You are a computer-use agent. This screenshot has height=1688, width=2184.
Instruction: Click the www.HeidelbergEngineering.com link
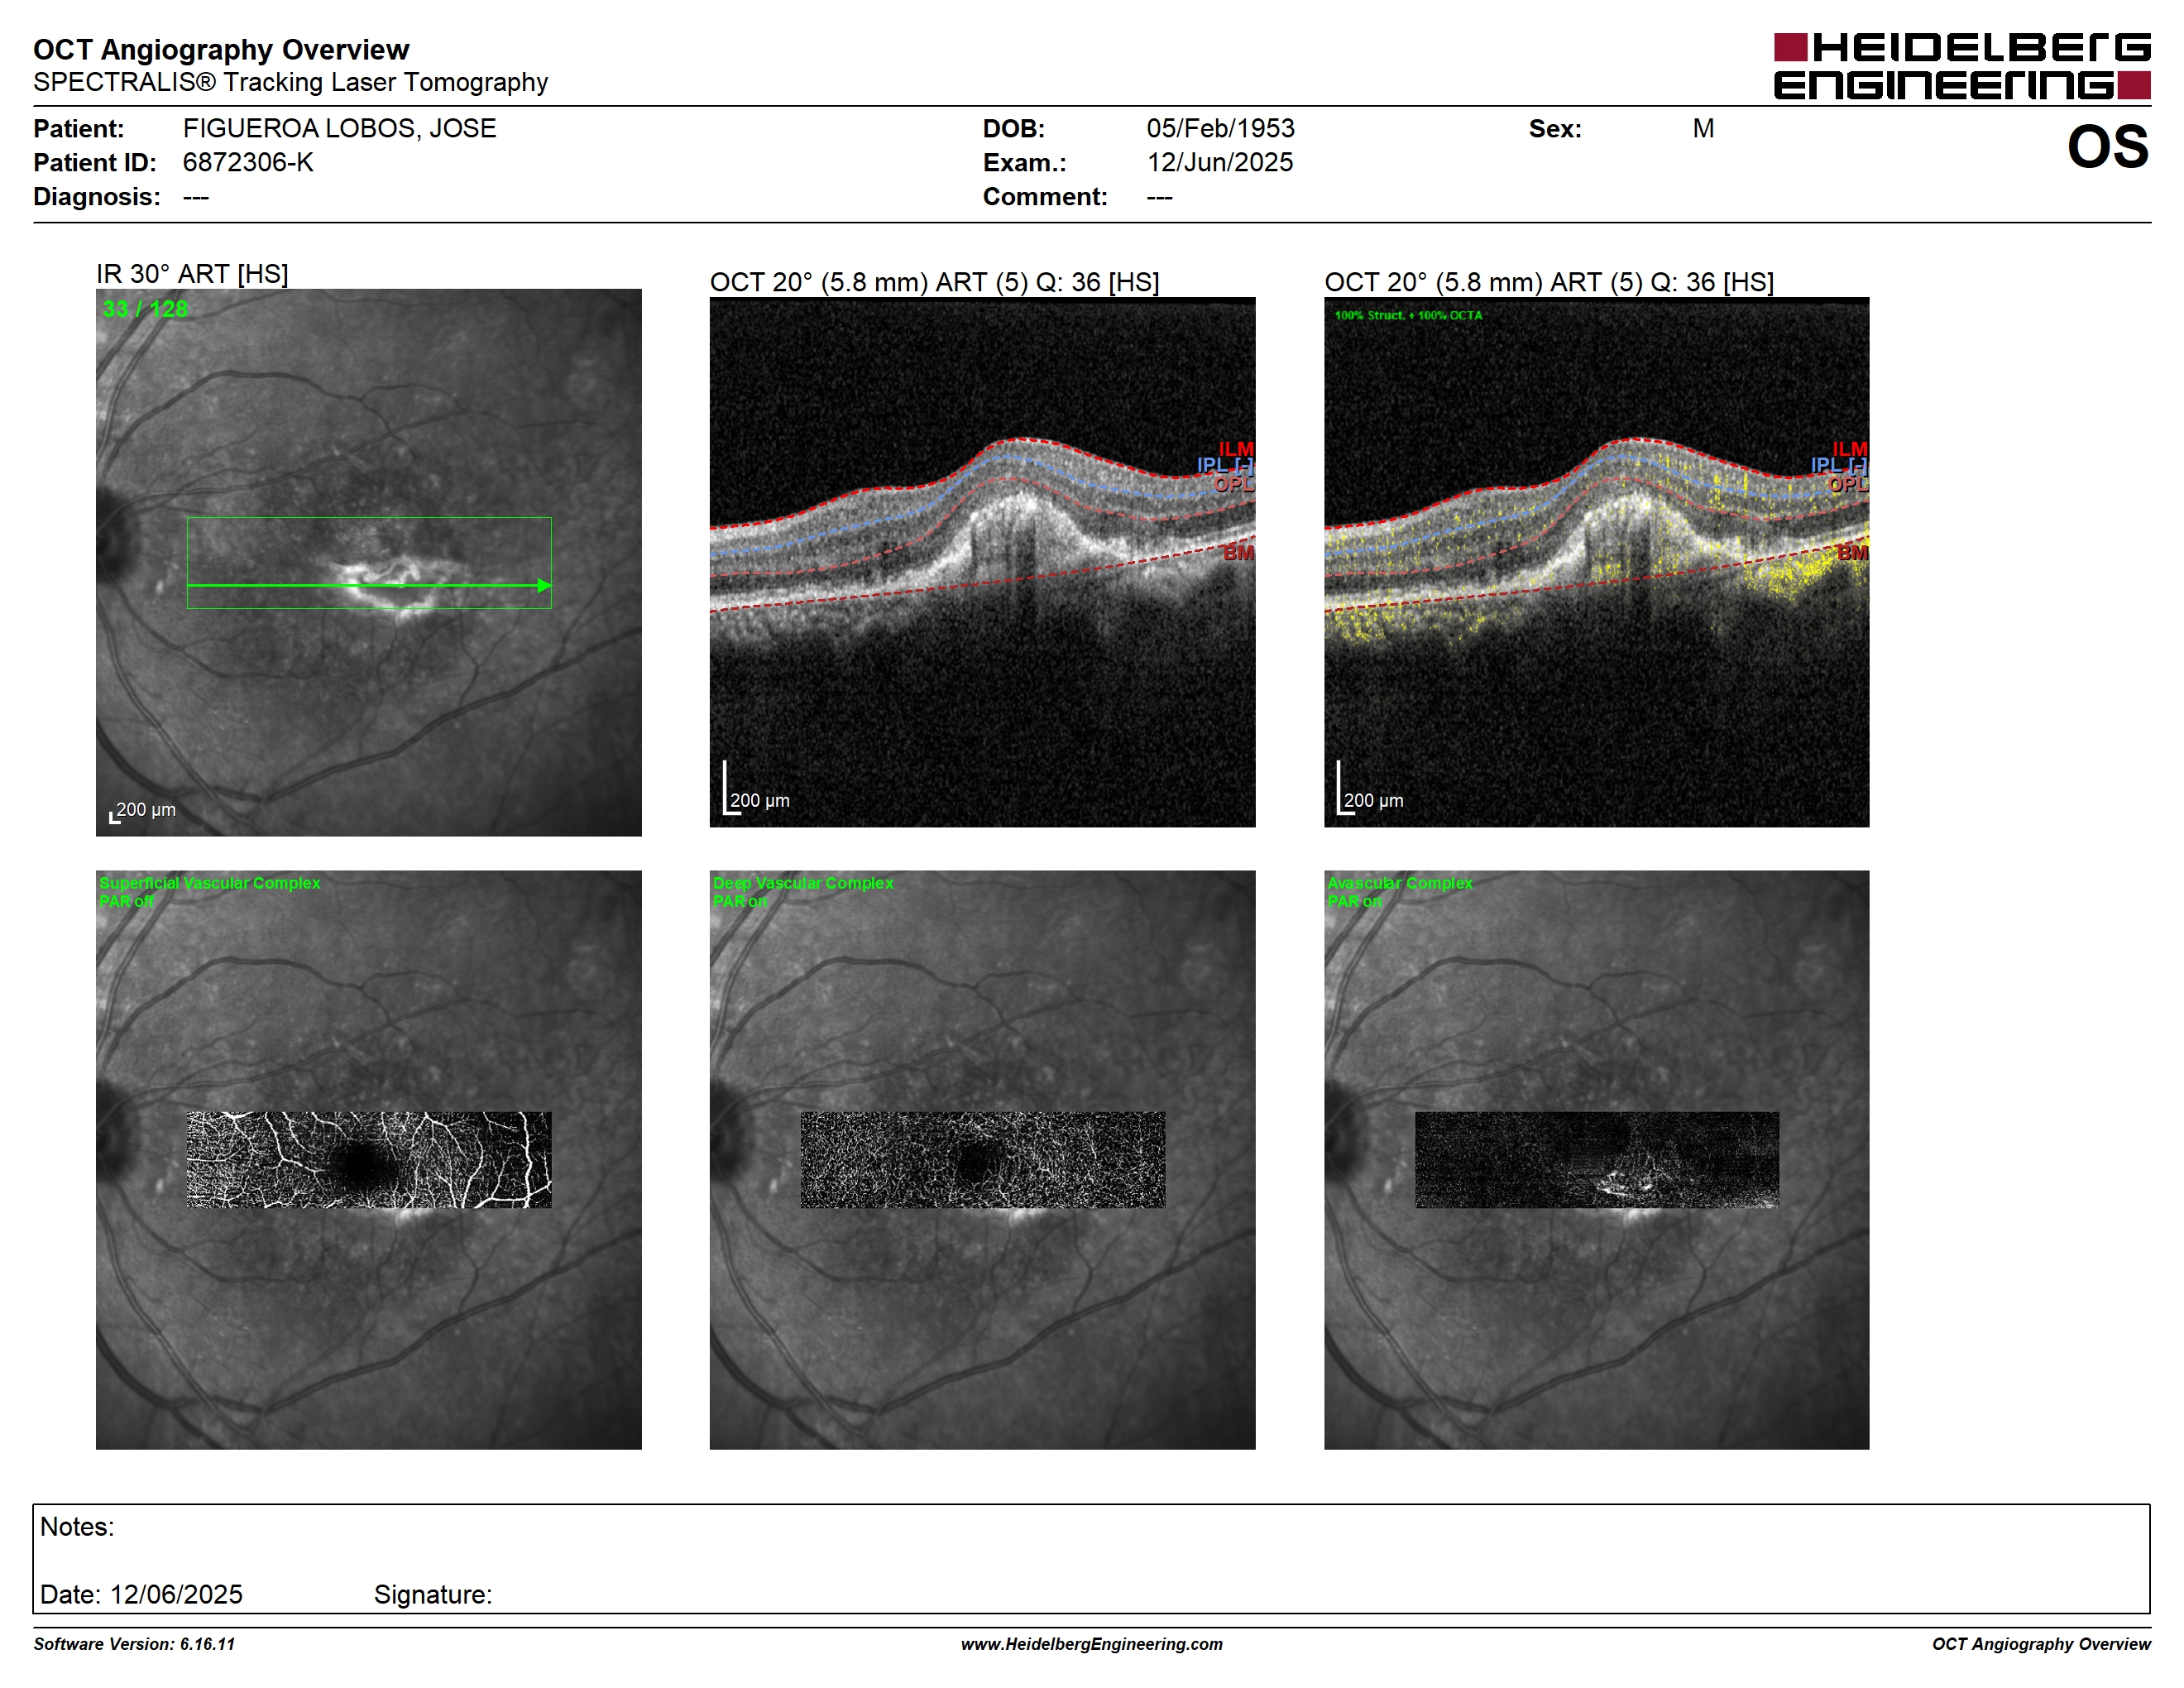click(x=1091, y=1644)
